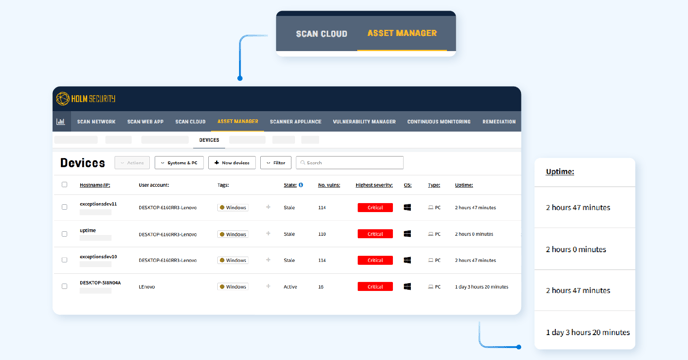688x360 pixels.
Task: Click the Critical badge for DESKTOP-5I8N04A
Action: pos(375,287)
